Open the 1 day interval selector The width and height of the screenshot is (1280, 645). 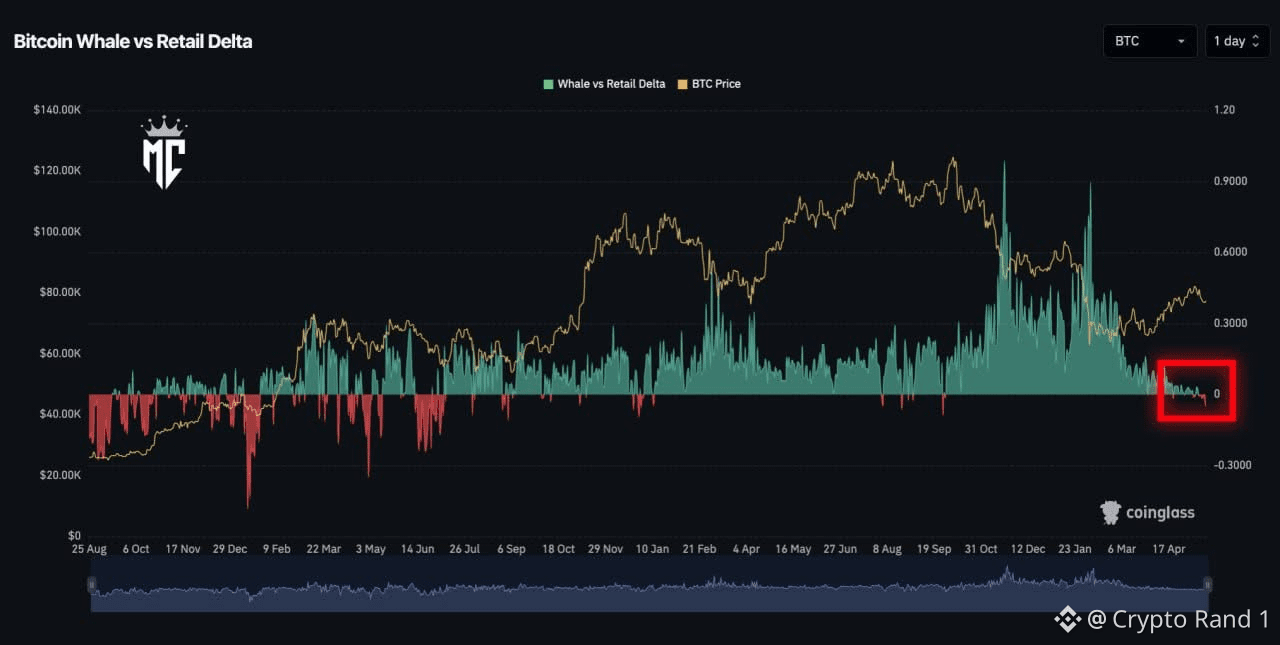pos(1237,41)
